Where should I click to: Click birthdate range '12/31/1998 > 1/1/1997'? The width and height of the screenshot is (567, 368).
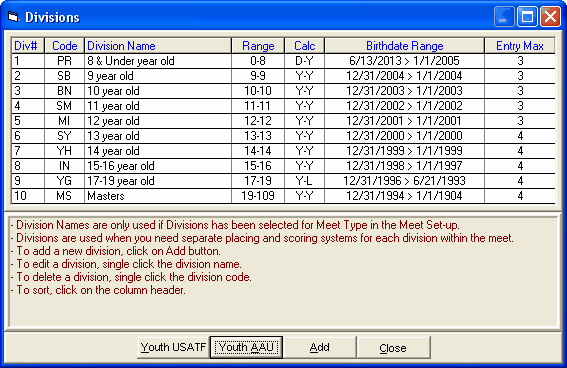click(x=404, y=166)
